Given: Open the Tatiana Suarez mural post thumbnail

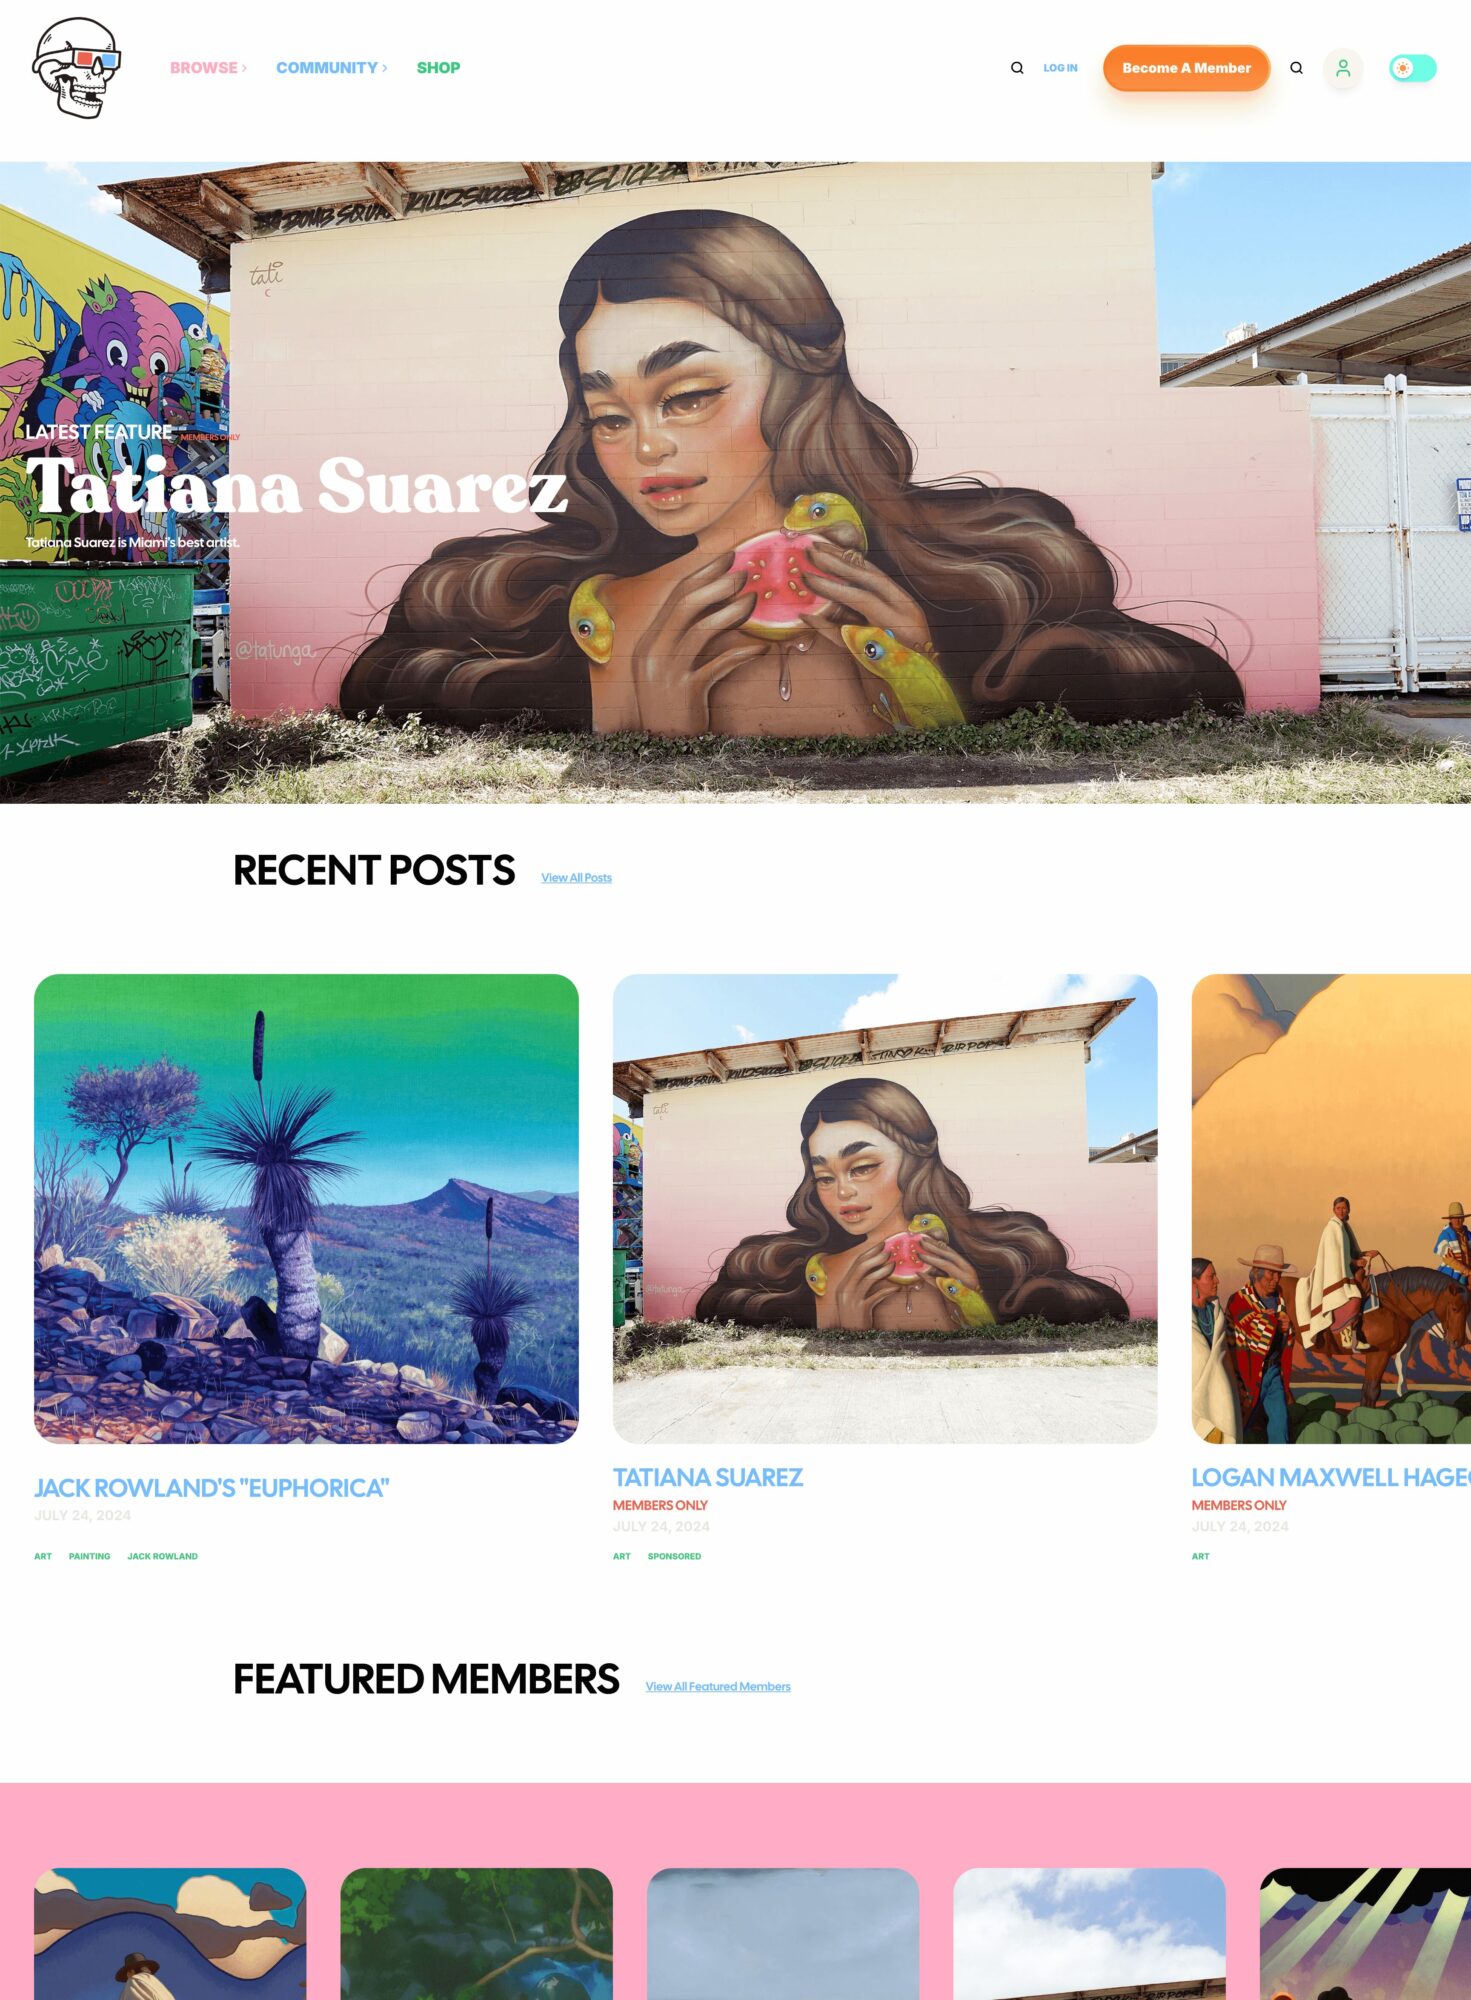Looking at the screenshot, I should pos(885,1208).
